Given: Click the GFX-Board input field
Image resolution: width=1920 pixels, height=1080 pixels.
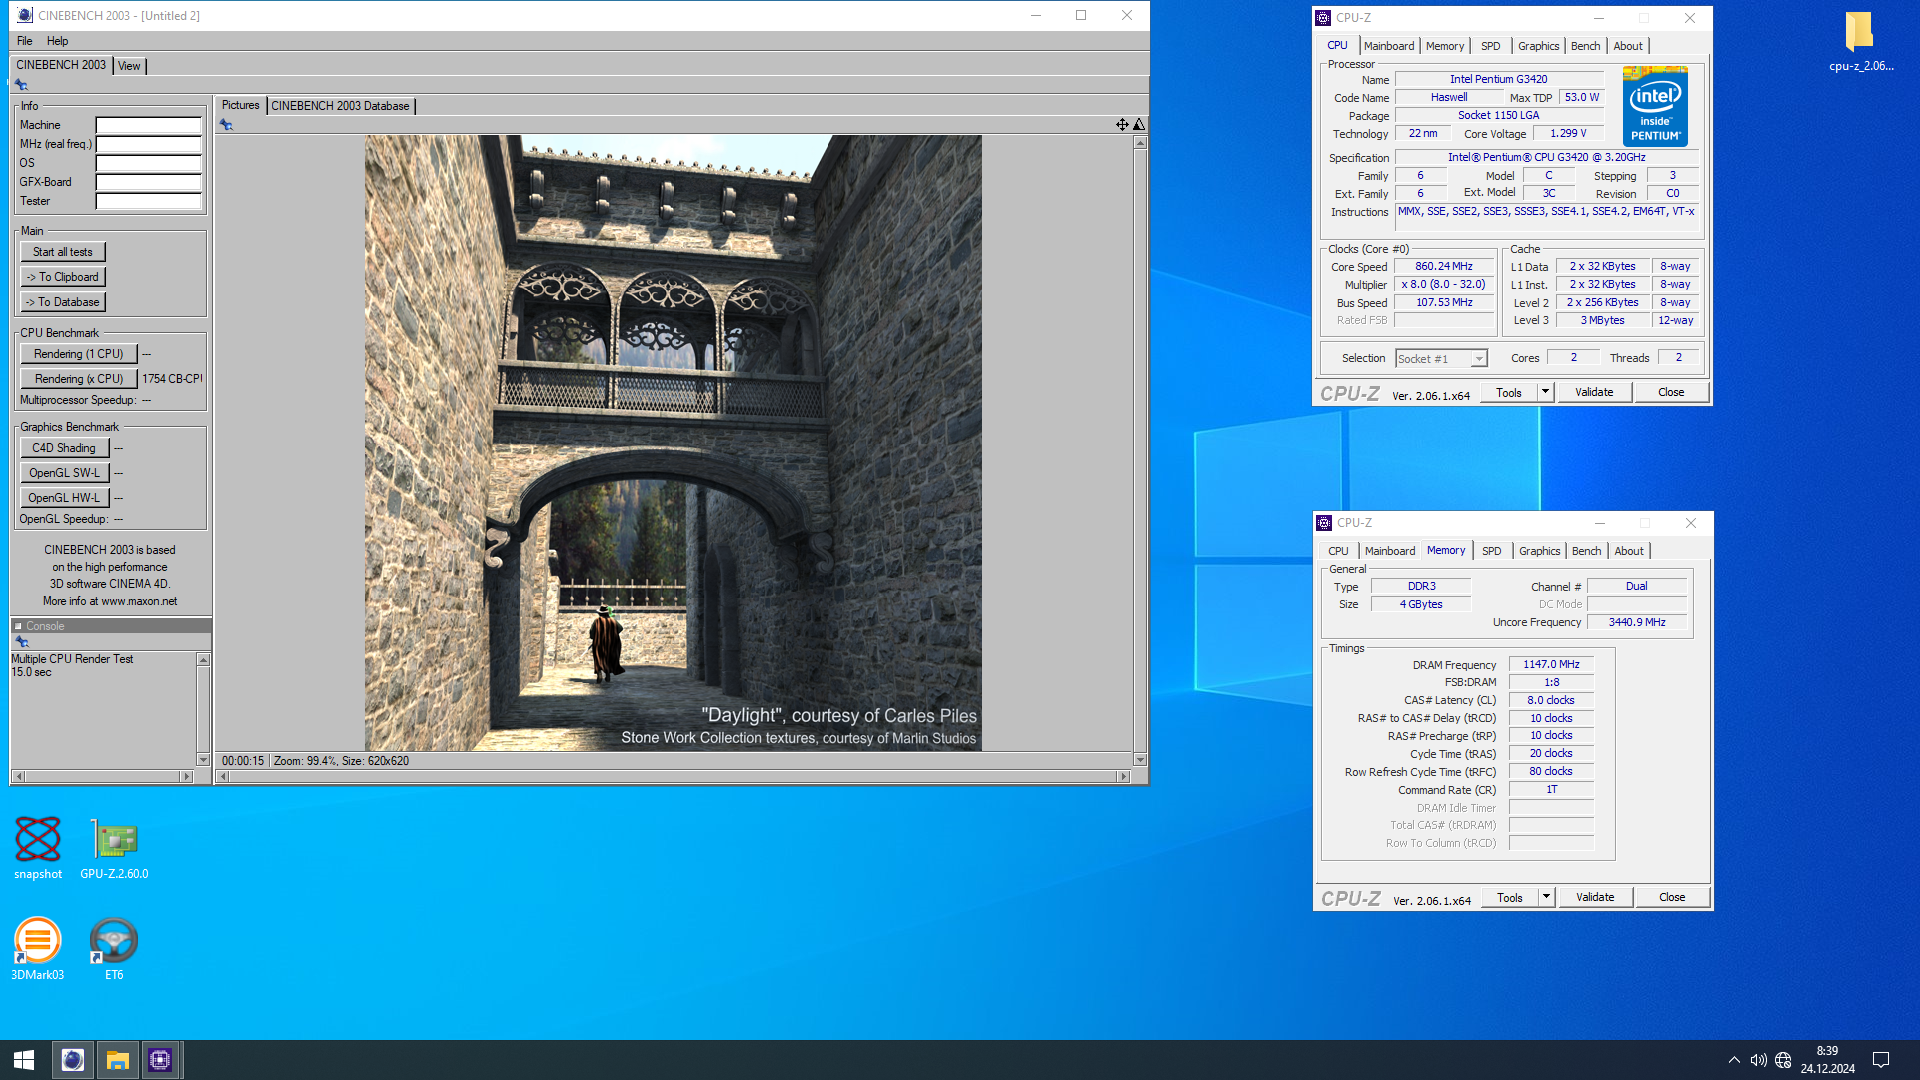Looking at the screenshot, I should 148,182.
